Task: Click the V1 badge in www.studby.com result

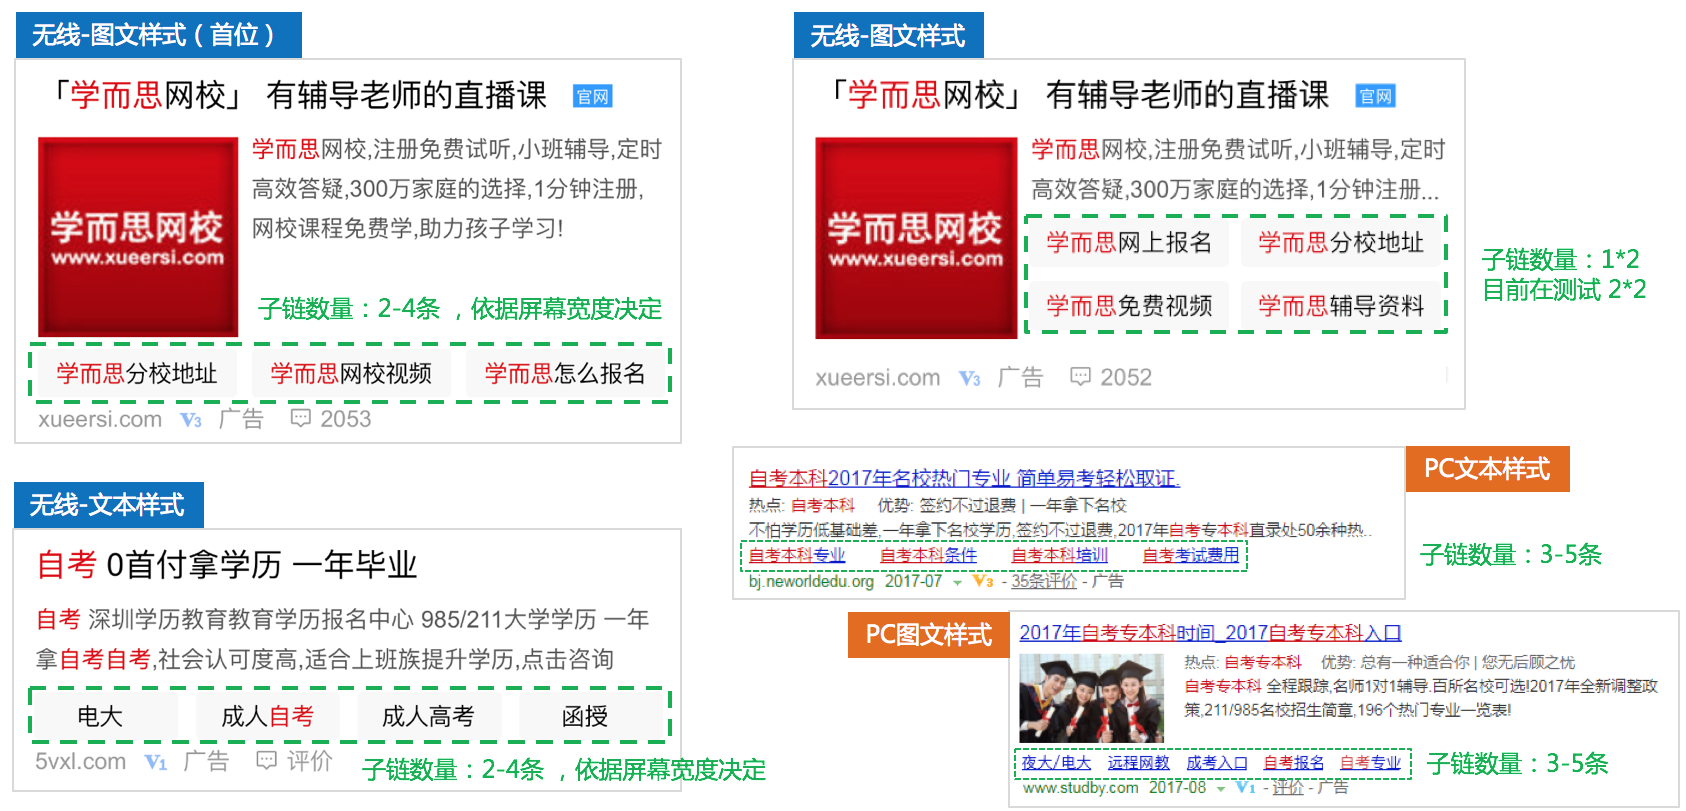Action: coord(1245,788)
